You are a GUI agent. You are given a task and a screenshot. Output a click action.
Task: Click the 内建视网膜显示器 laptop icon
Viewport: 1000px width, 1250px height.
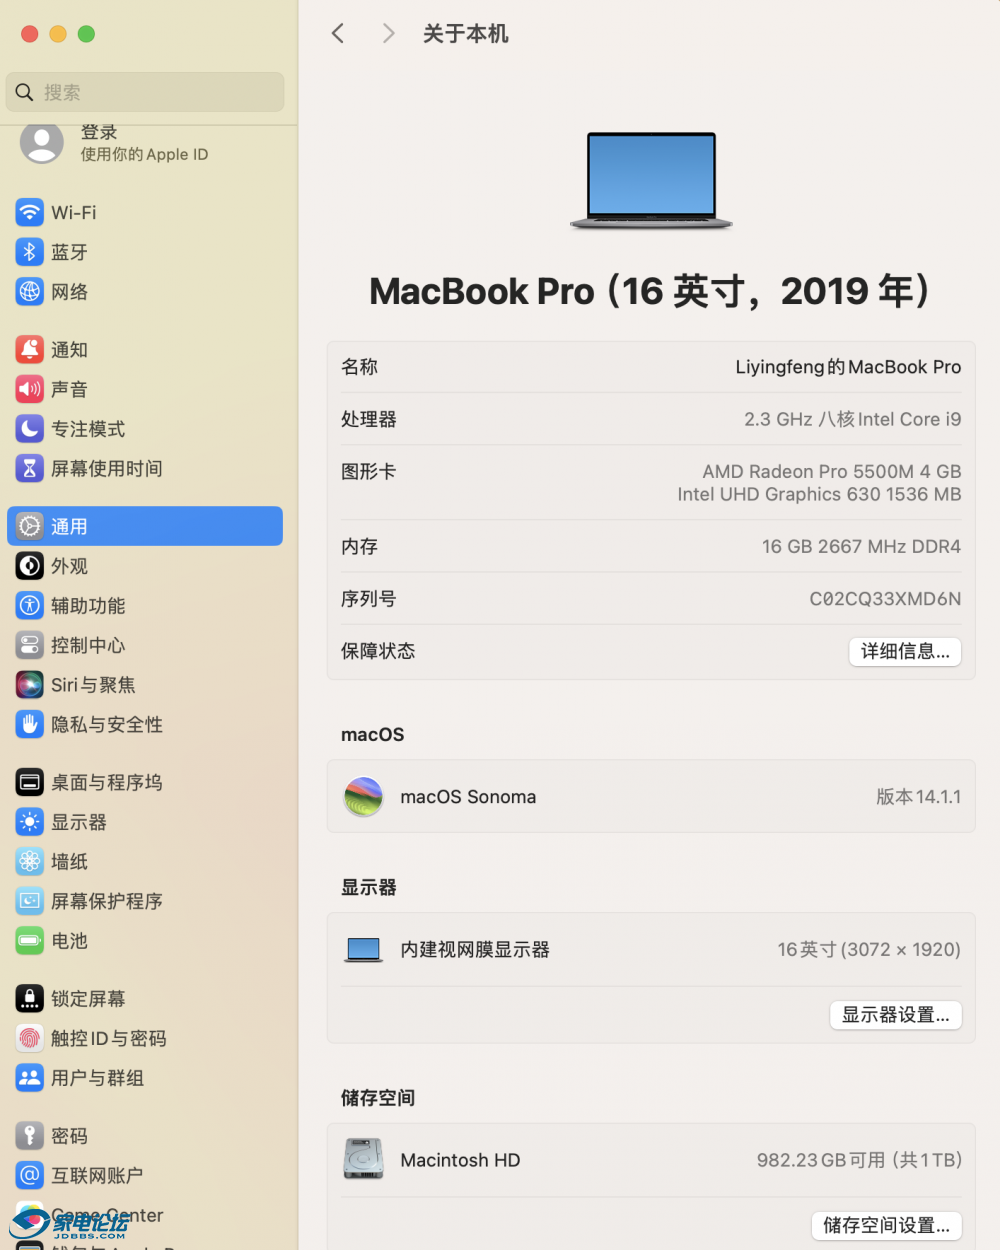click(x=364, y=950)
